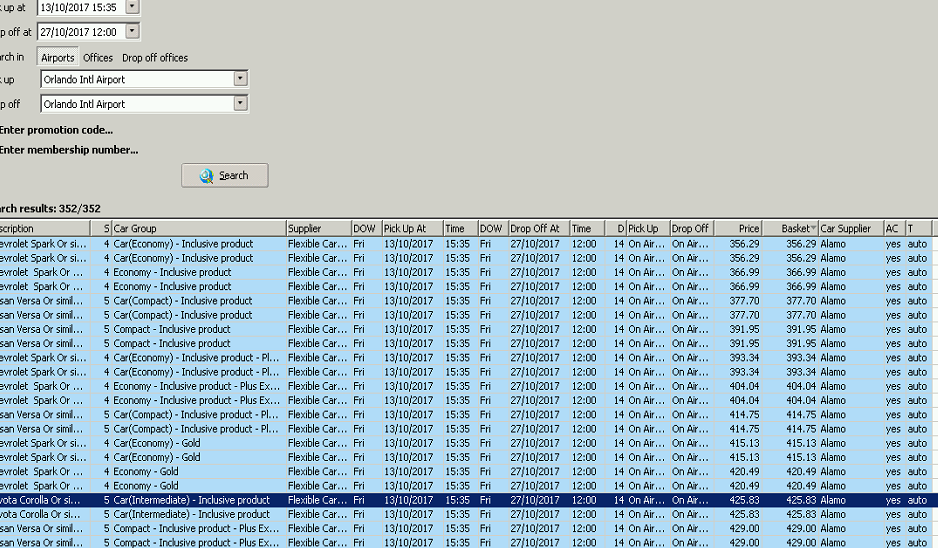Screen dimensions: 938x548
Task: Select the Drop off offices tab
Action: click(155, 58)
